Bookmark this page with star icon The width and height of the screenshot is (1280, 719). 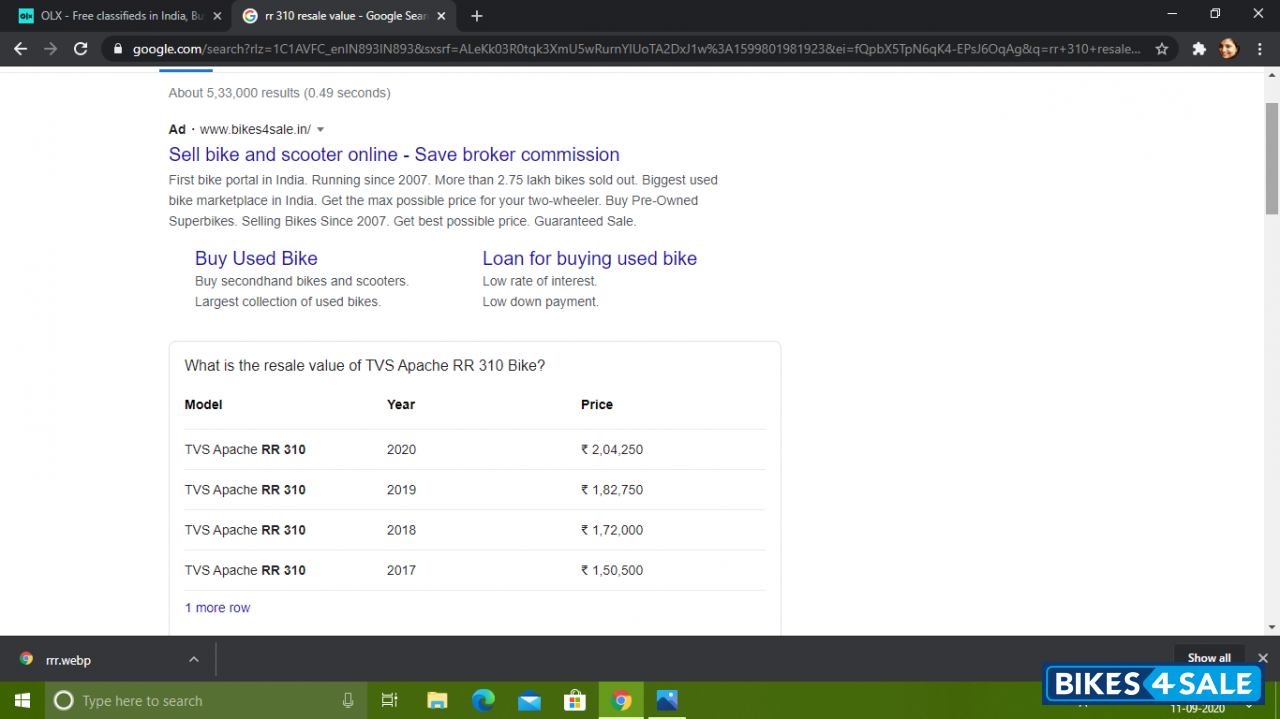click(1161, 48)
